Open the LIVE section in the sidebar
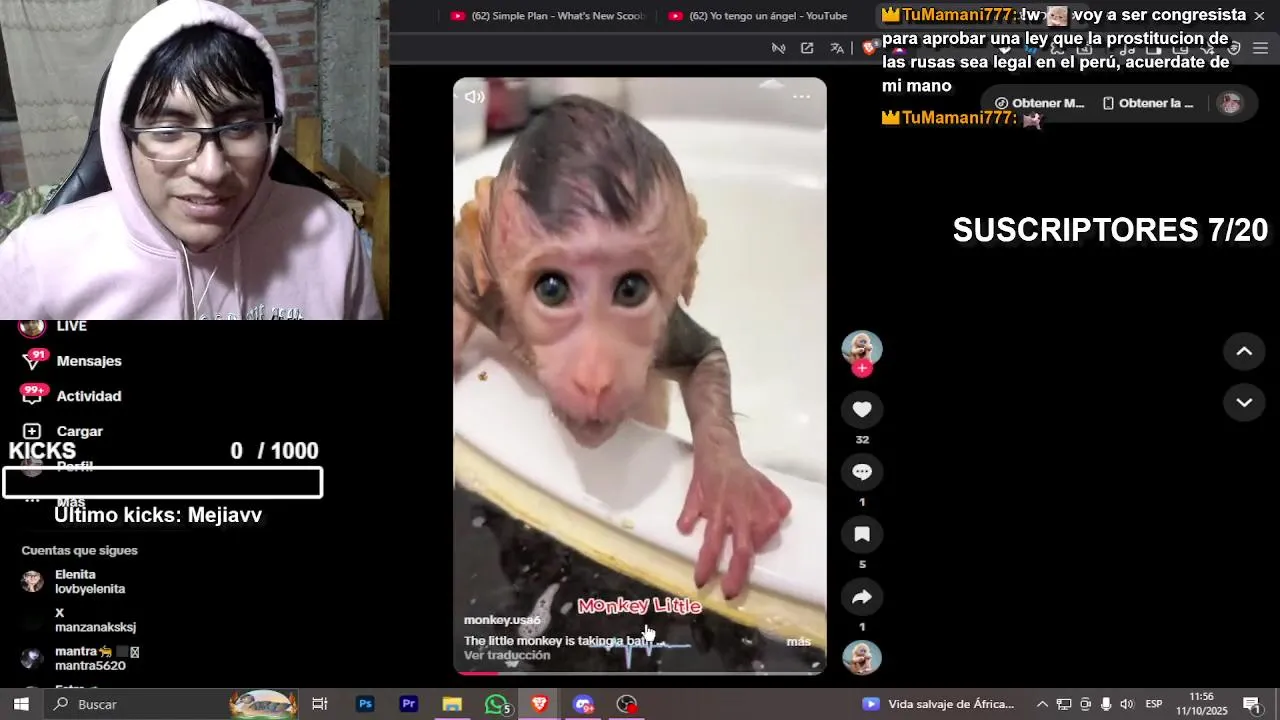Screen dimensions: 1280x720 [72, 326]
